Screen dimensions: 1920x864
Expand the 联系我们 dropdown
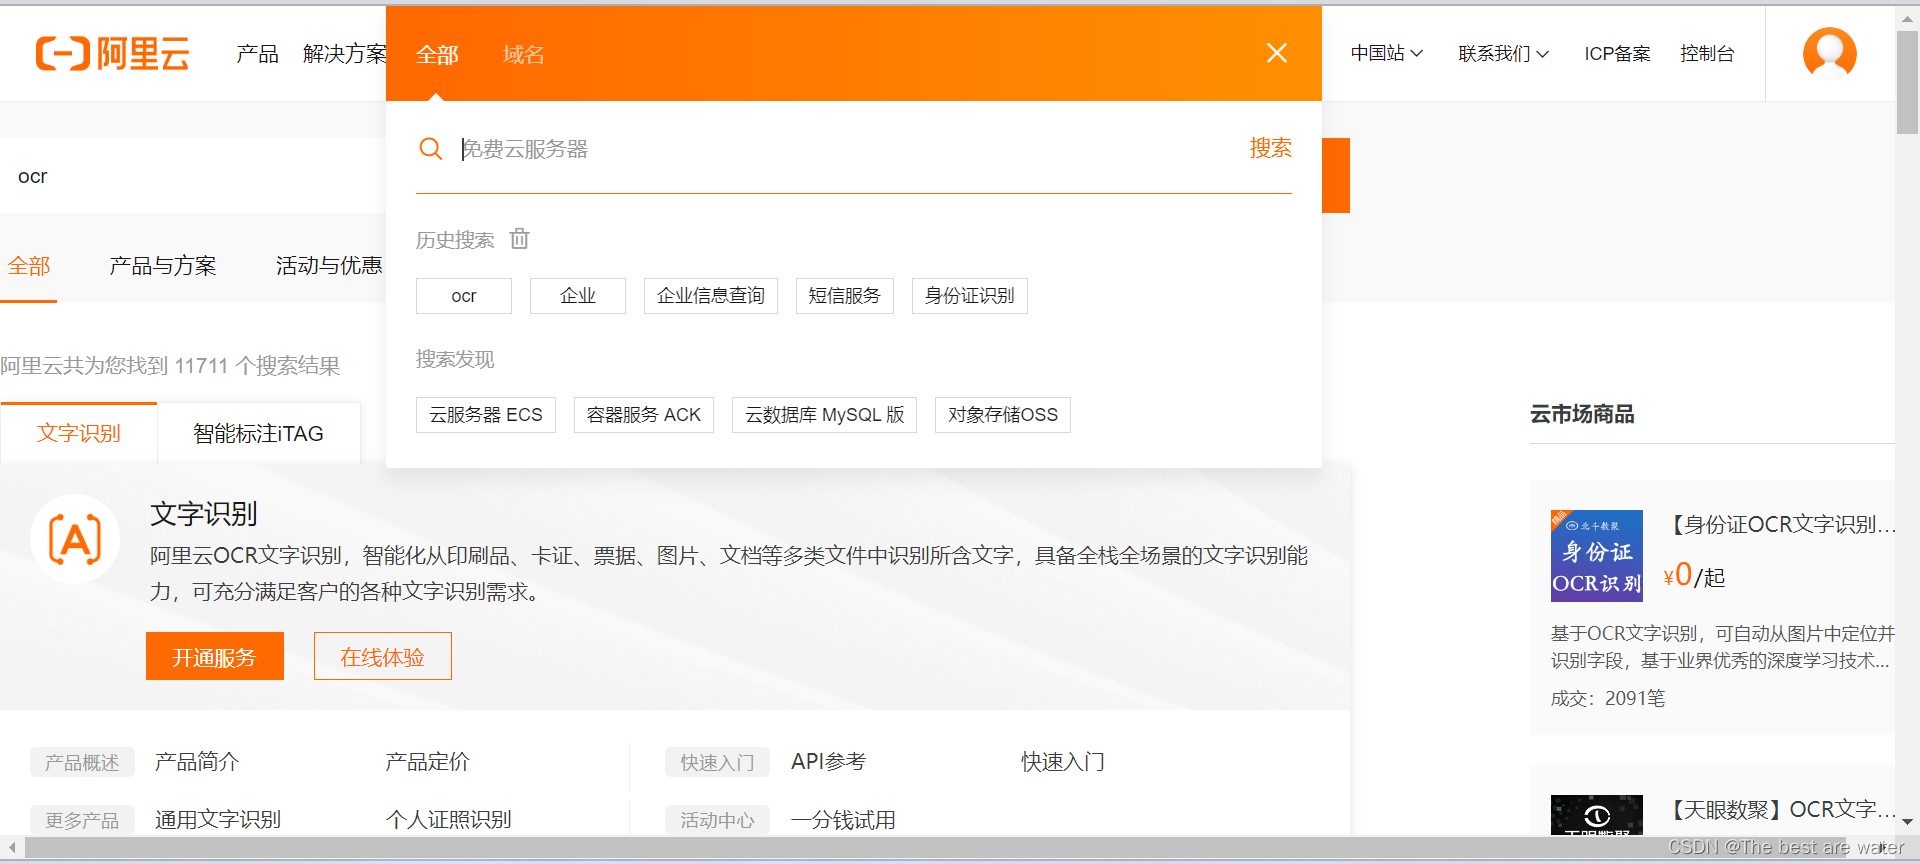1503,53
